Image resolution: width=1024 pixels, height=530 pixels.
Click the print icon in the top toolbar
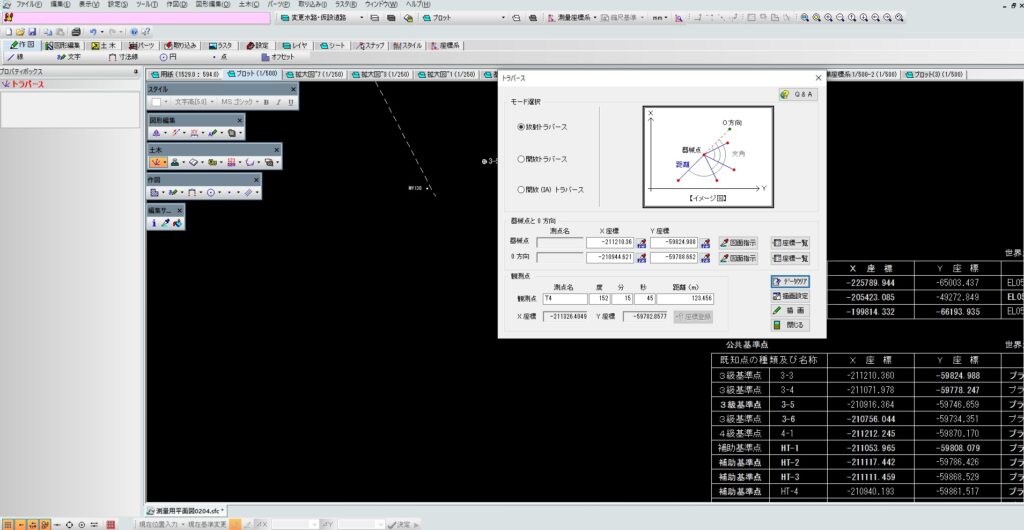pos(76,32)
